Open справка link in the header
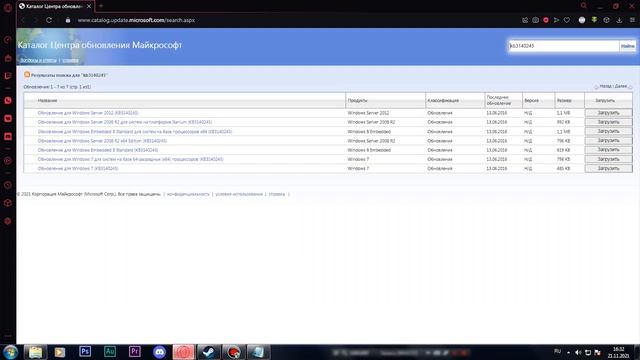This screenshot has width=640, height=360. pos(70,60)
